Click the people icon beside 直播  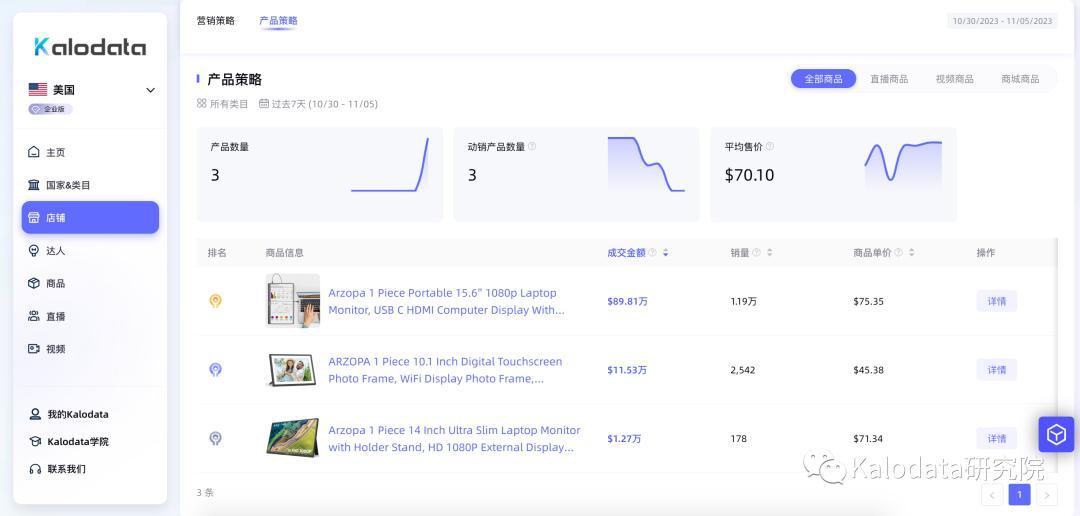(34, 316)
